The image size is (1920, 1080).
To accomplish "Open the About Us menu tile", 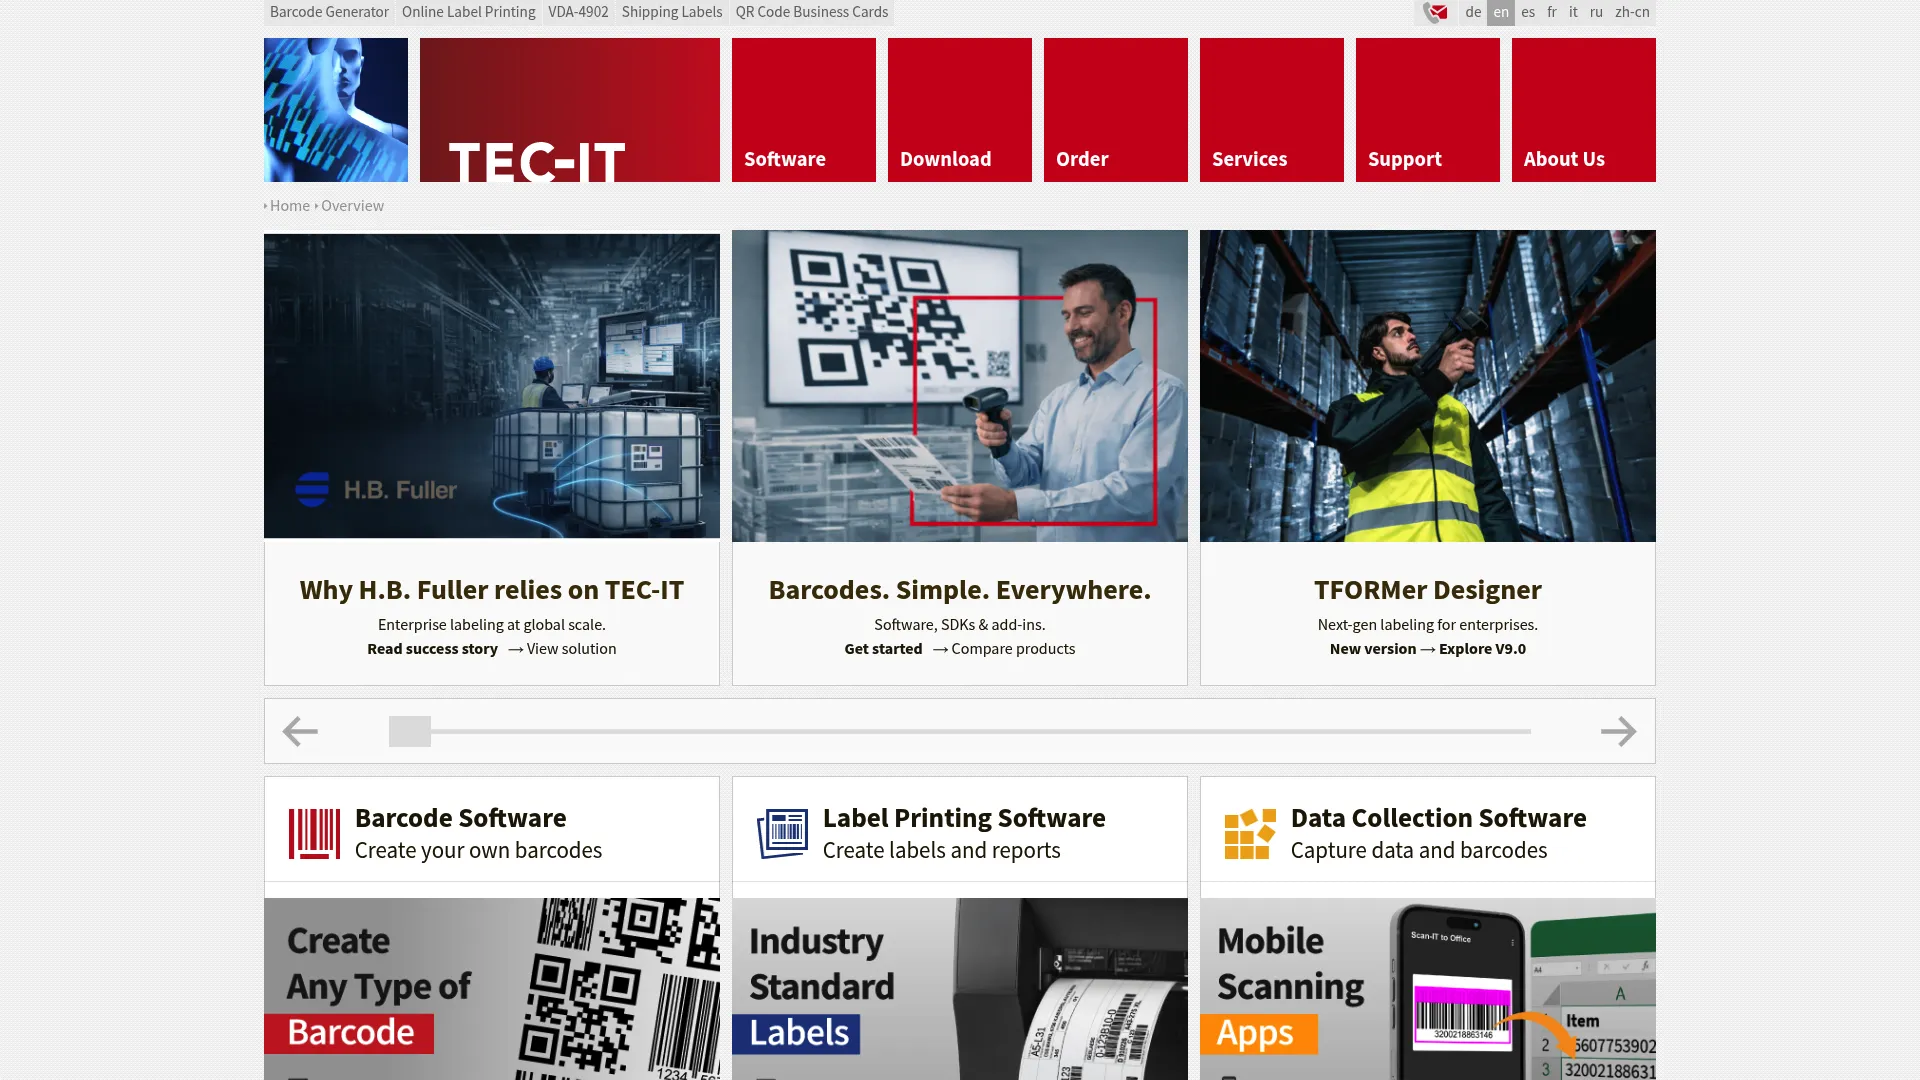I will tap(1584, 110).
